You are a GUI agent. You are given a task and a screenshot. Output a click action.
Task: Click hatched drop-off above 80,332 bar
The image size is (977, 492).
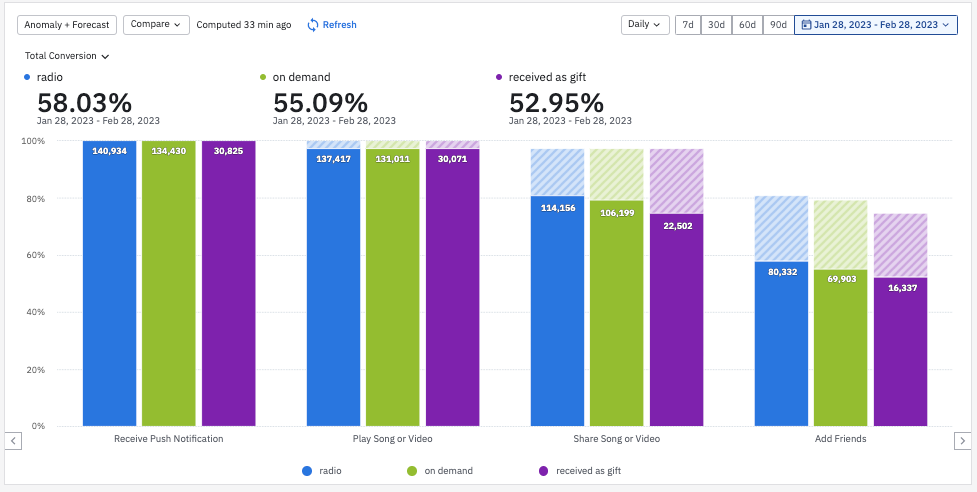click(x=781, y=228)
